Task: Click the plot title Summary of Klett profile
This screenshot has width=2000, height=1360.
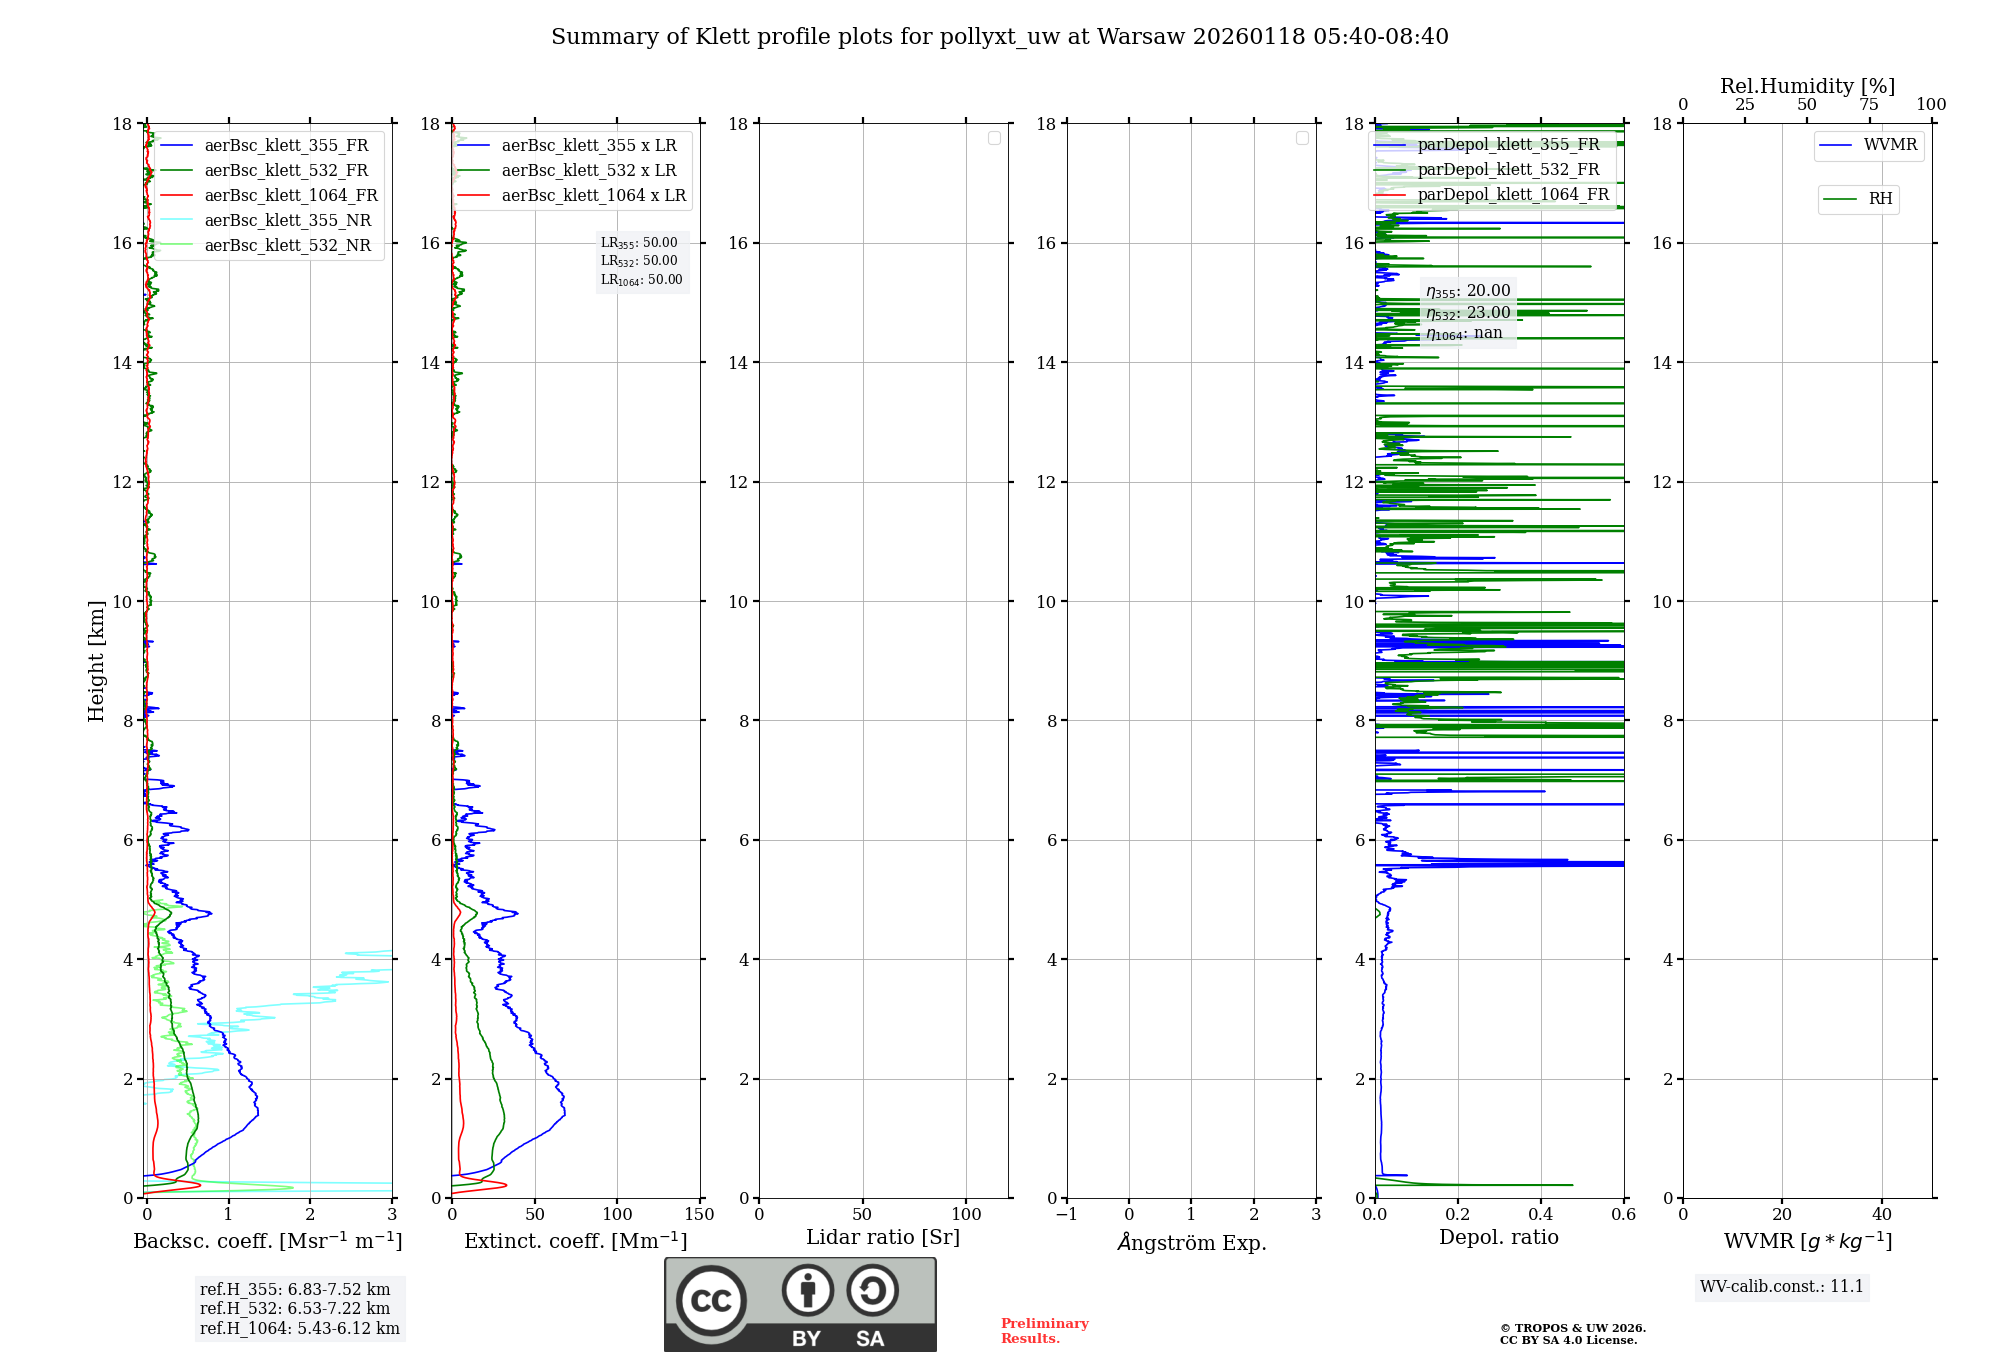Action: click(999, 37)
